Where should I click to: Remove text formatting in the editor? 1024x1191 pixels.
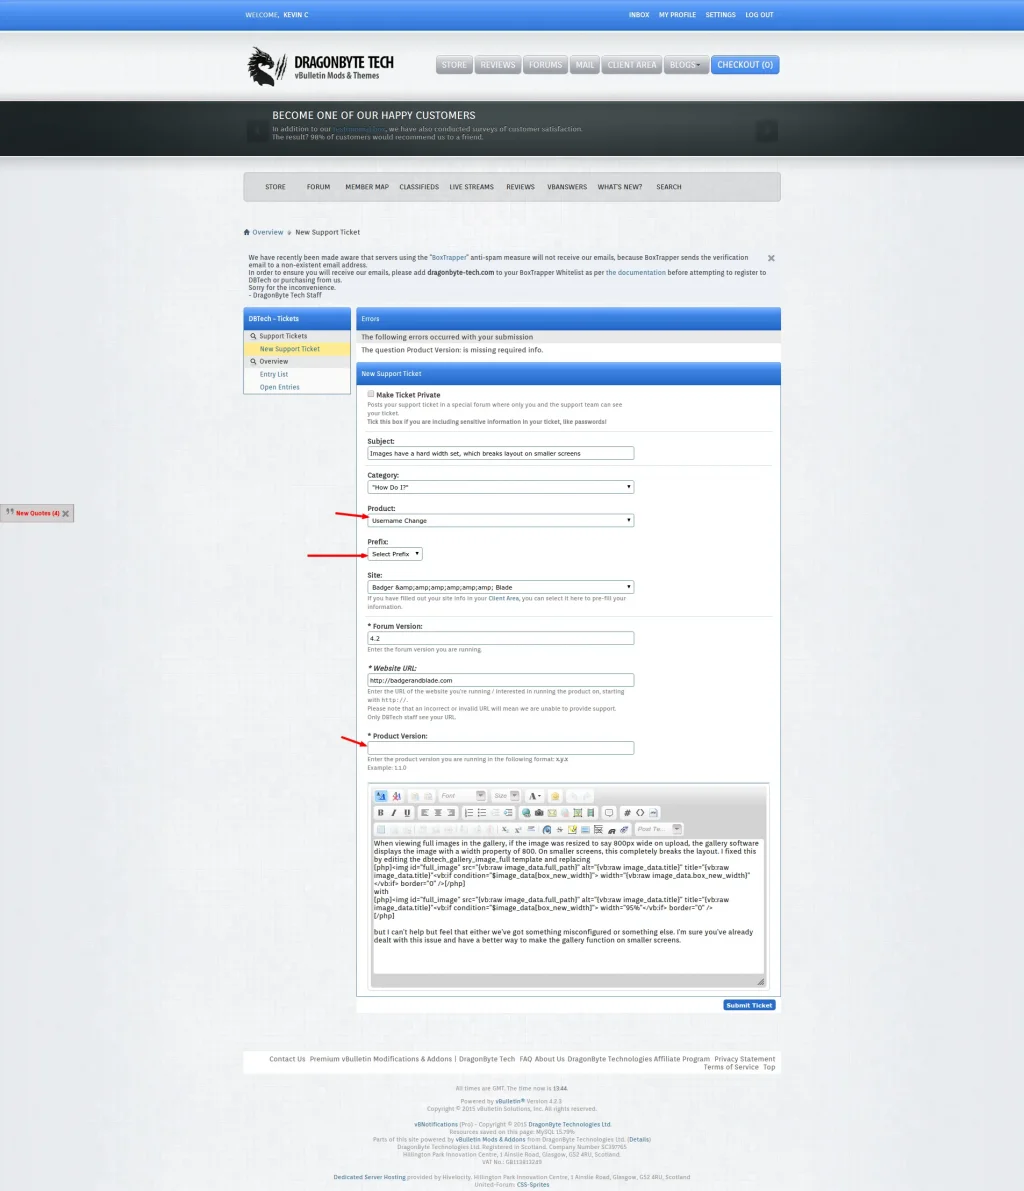pyautogui.click(x=397, y=796)
